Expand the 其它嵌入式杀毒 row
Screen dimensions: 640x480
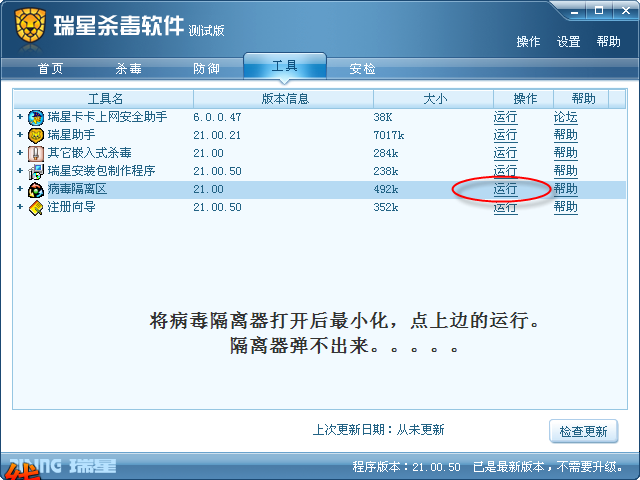click(x=20, y=152)
